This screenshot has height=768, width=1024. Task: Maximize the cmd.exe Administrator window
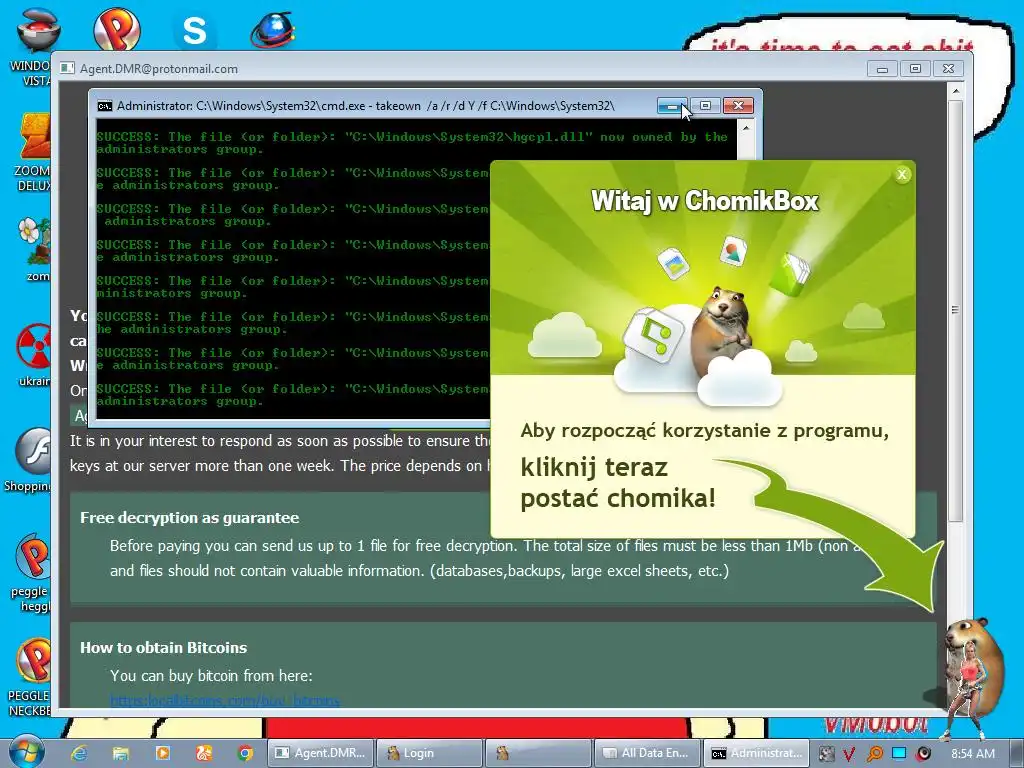(x=705, y=106)
